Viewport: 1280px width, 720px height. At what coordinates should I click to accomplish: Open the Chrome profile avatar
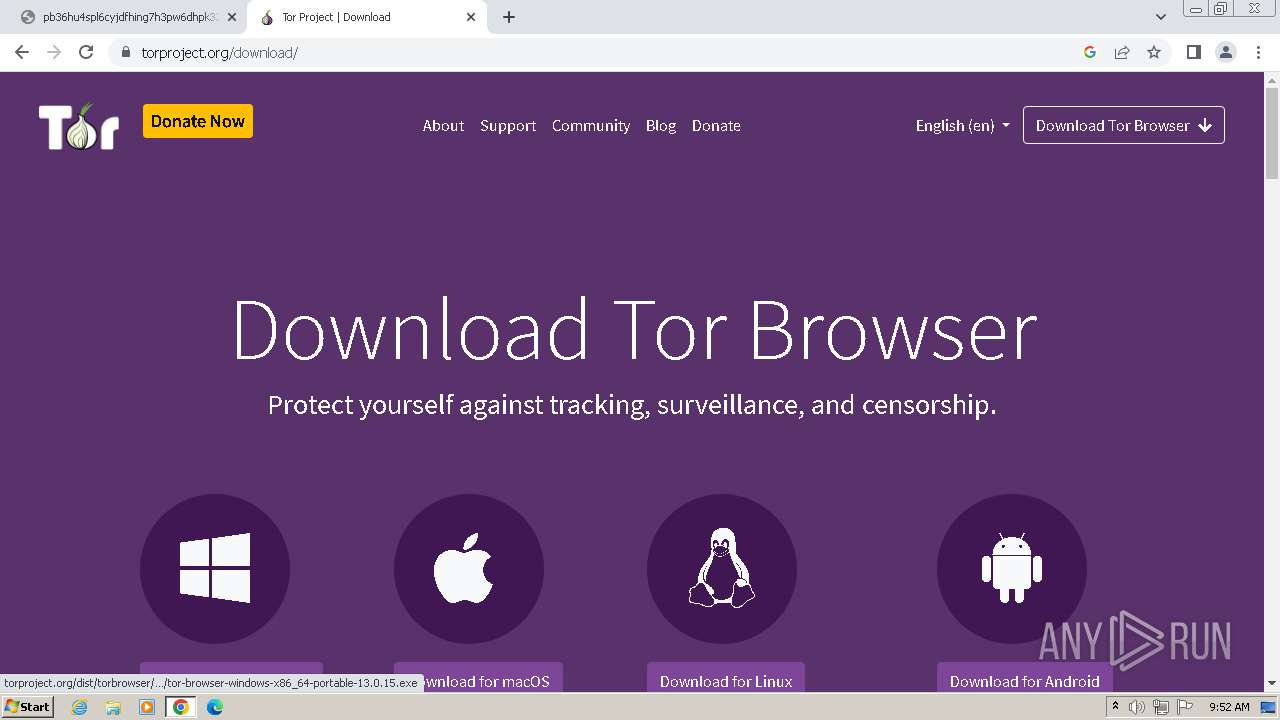1226,52
